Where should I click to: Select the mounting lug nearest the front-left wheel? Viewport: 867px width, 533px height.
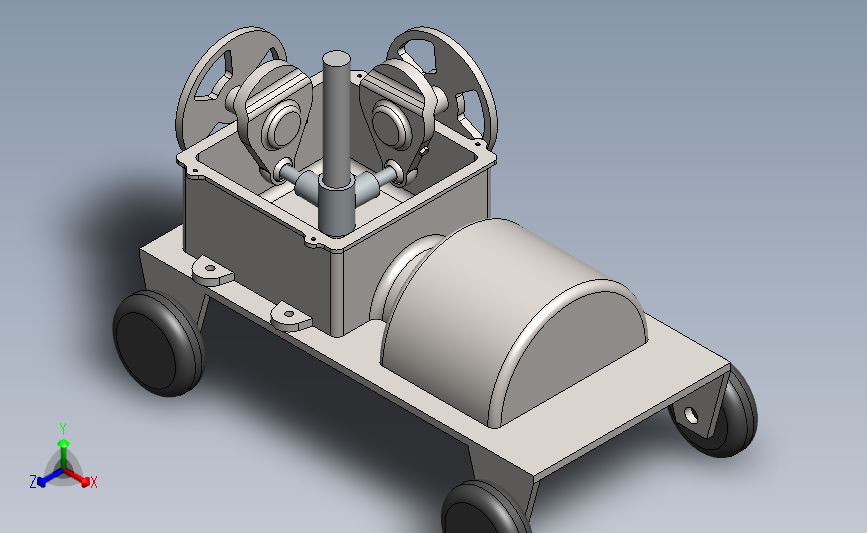[x=212, y=271]
